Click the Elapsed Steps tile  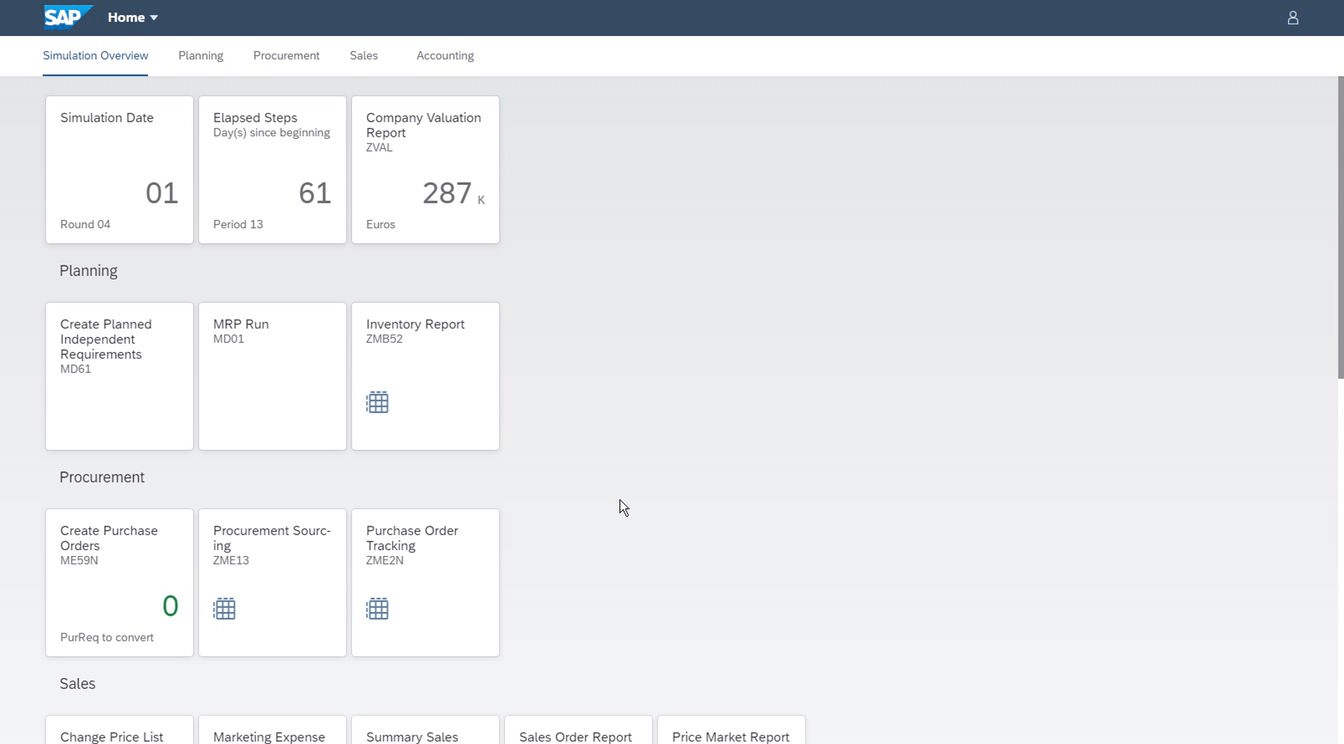272,170
